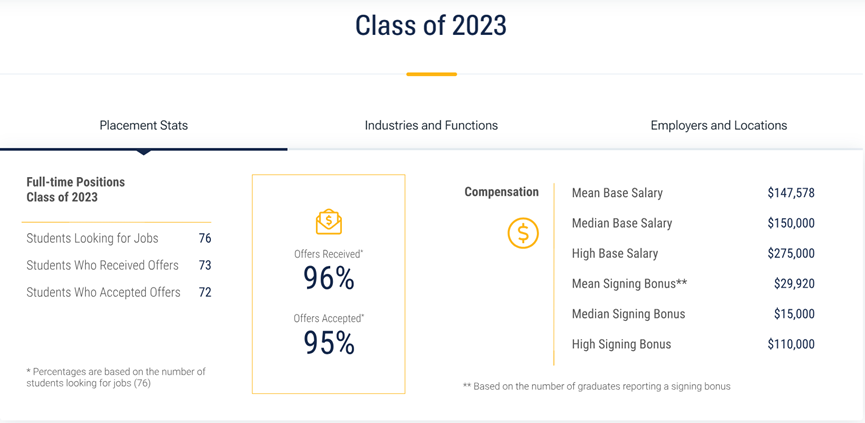Click the Mean Base Salary label
Screen dimensions: 865x423
[x=617, y=194]
